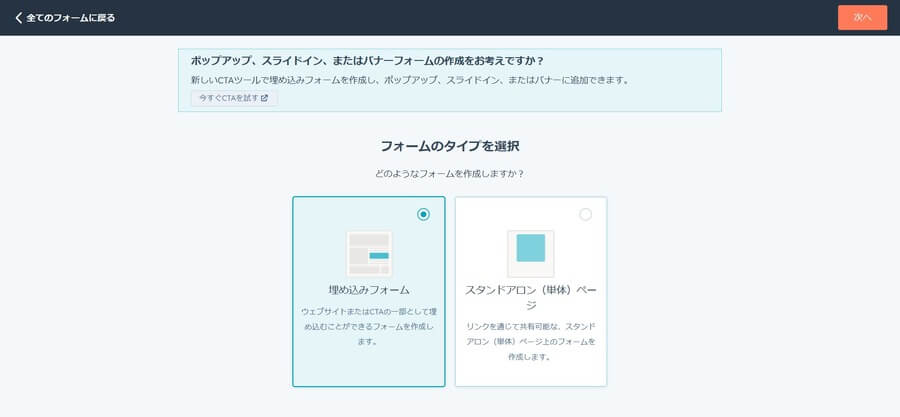This screenshot has height=417, width=900.
Task: Click the フォームのタイプを選択 heading
Action: pyautogui.click(x=450, y=146)
